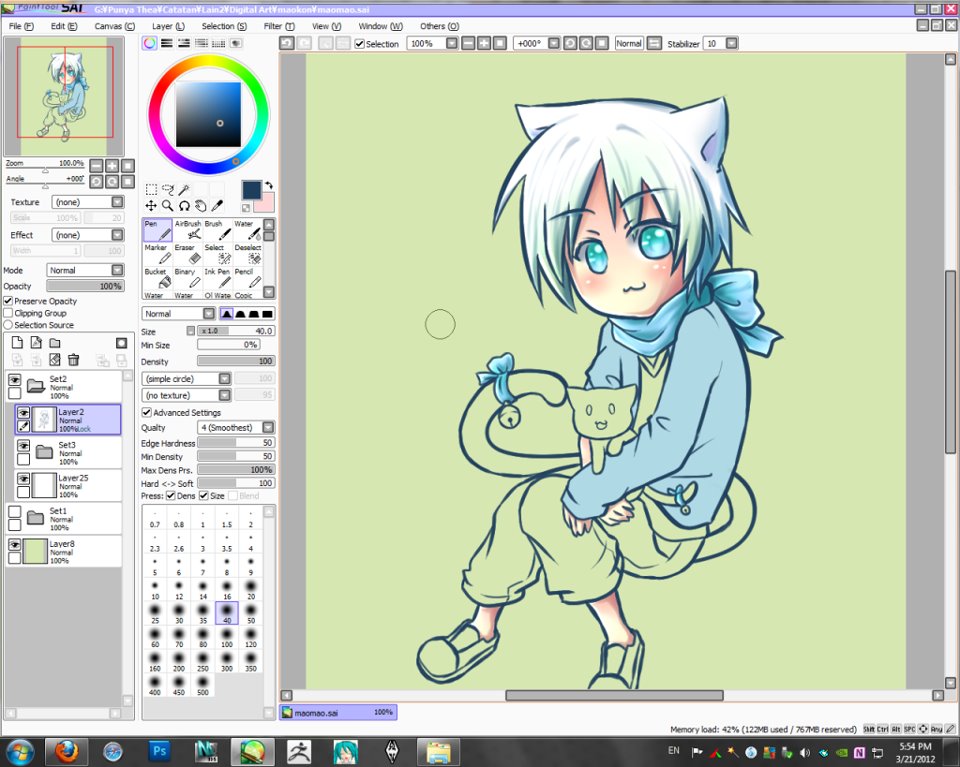This screenshot has width=960, height=767.
Task: Hide Layer25 using its eye icon
Action: point(23,478)
